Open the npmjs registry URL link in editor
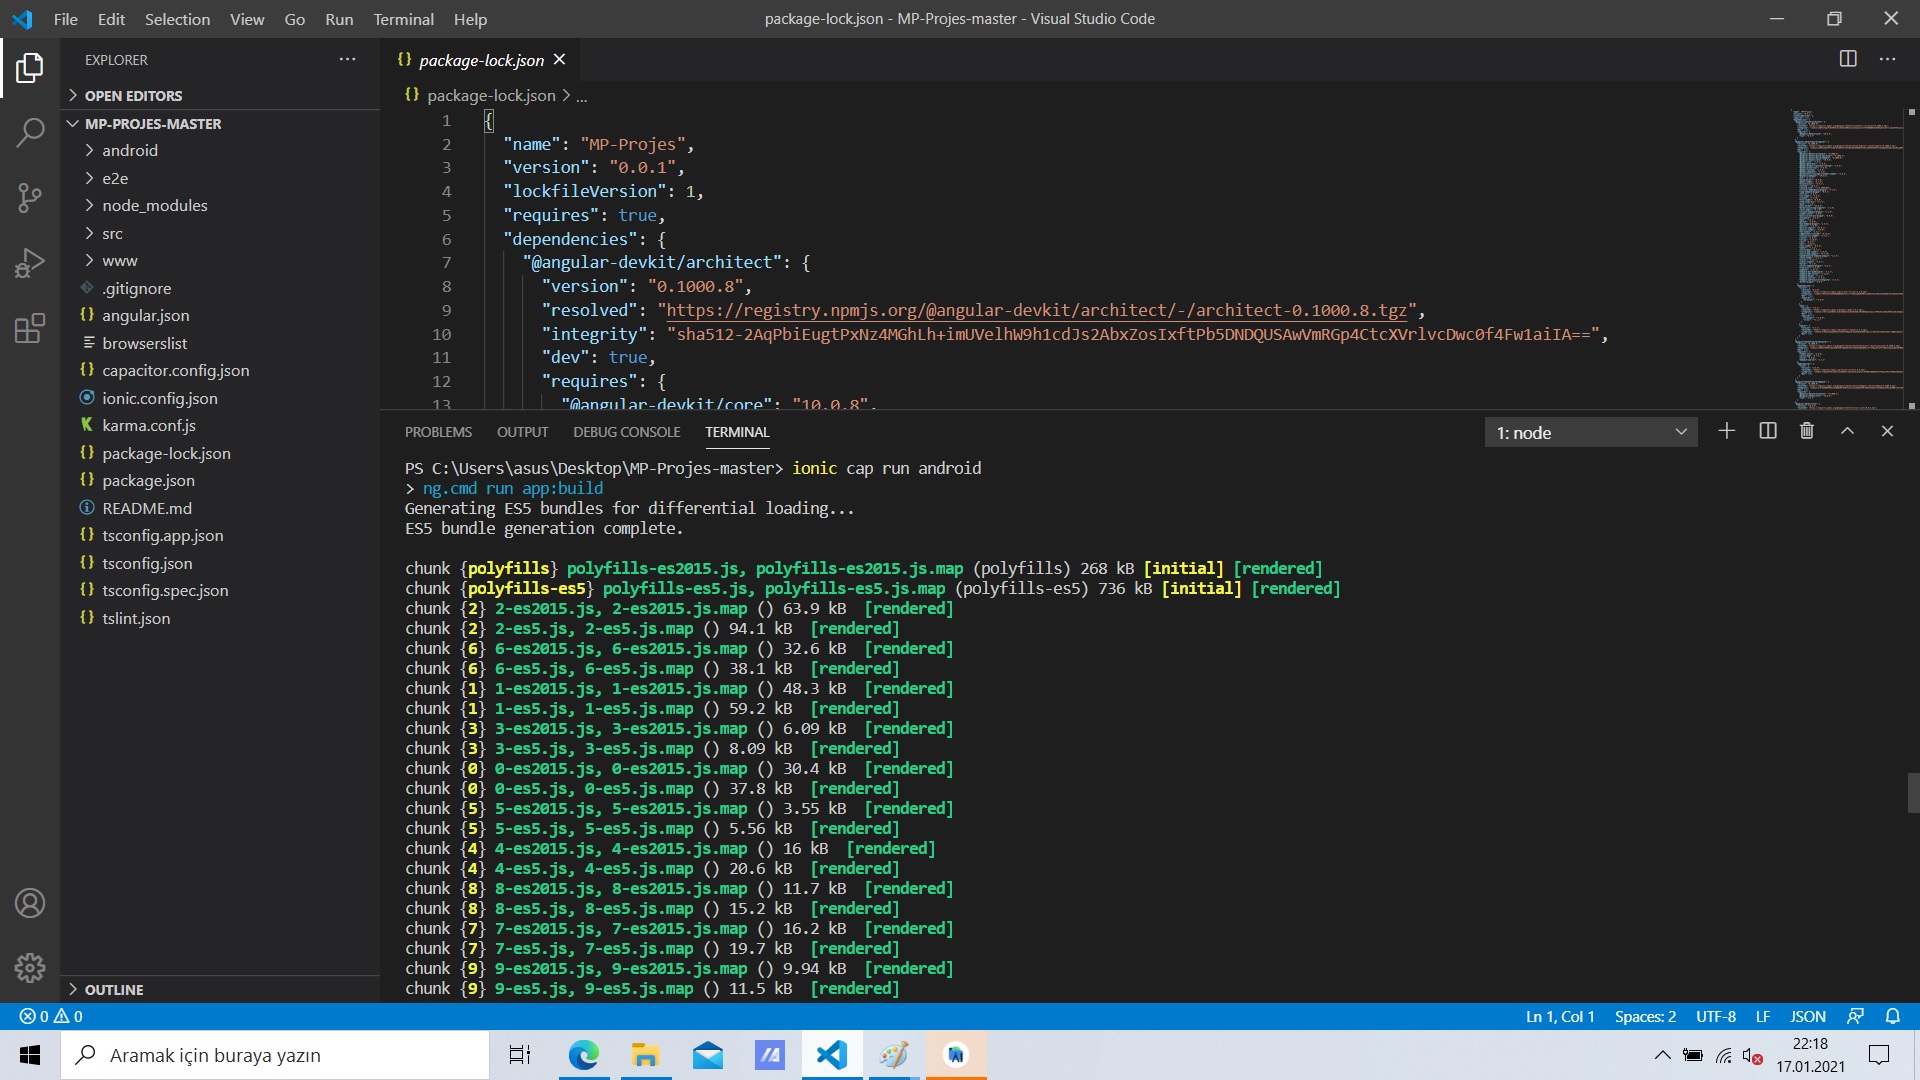Image resolution: width=1920 pixels, height=1080 pixels. pyautogui.click(x=1036, y=310)
